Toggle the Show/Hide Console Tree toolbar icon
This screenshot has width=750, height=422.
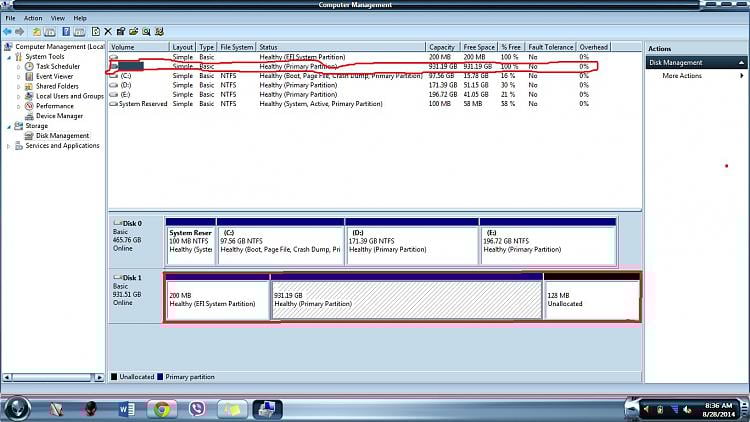[50, 32]
